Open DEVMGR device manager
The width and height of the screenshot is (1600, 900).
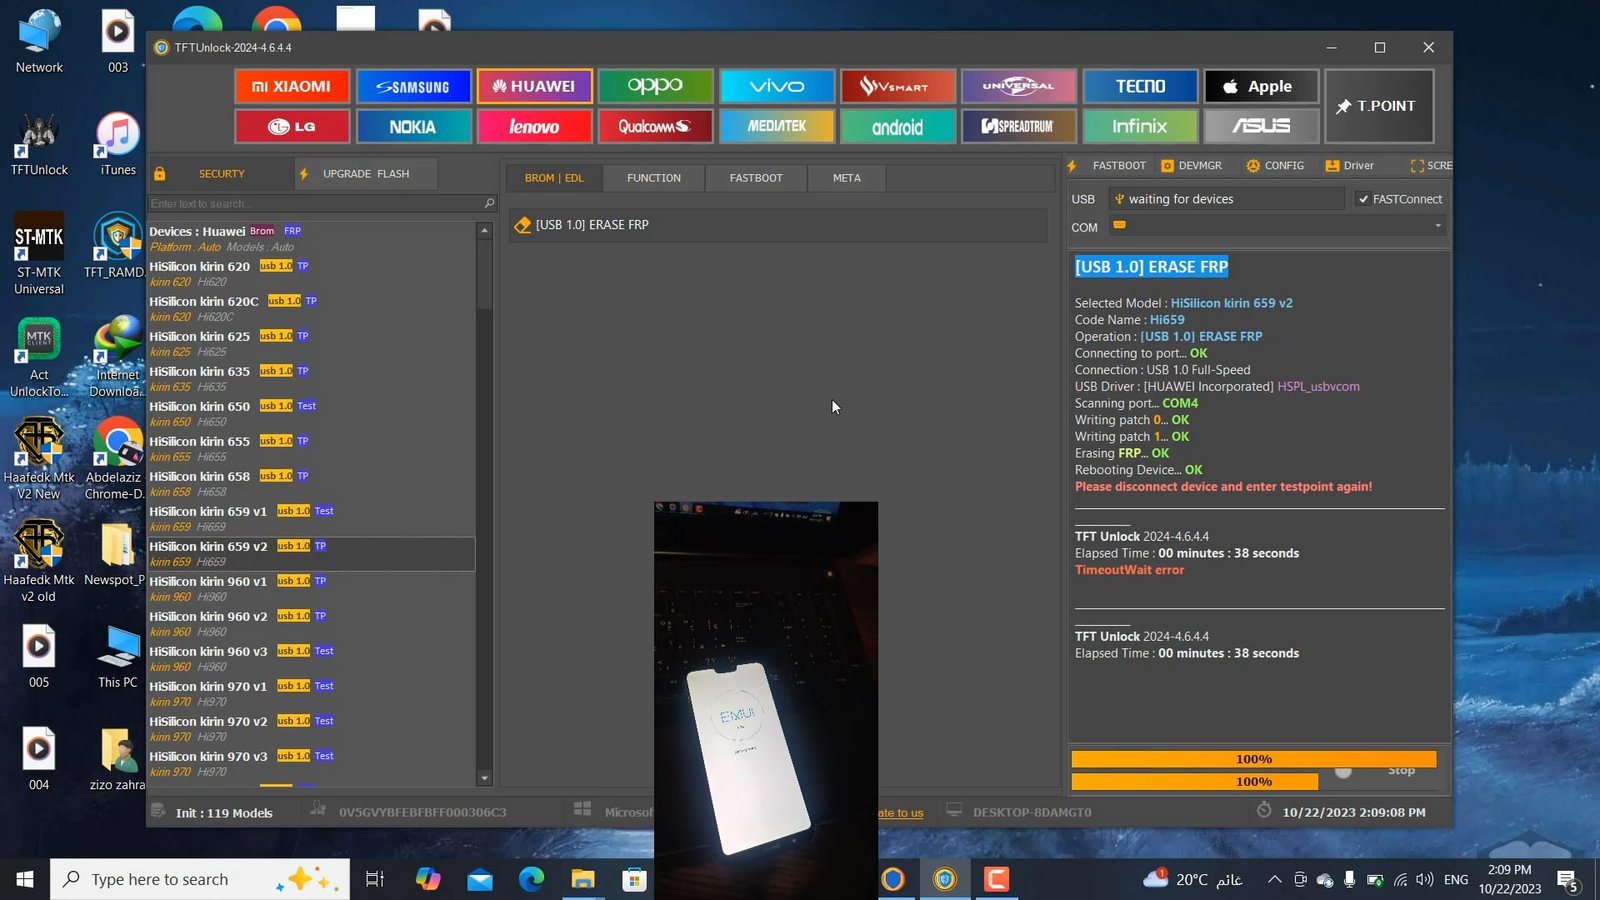(1192, 166)
